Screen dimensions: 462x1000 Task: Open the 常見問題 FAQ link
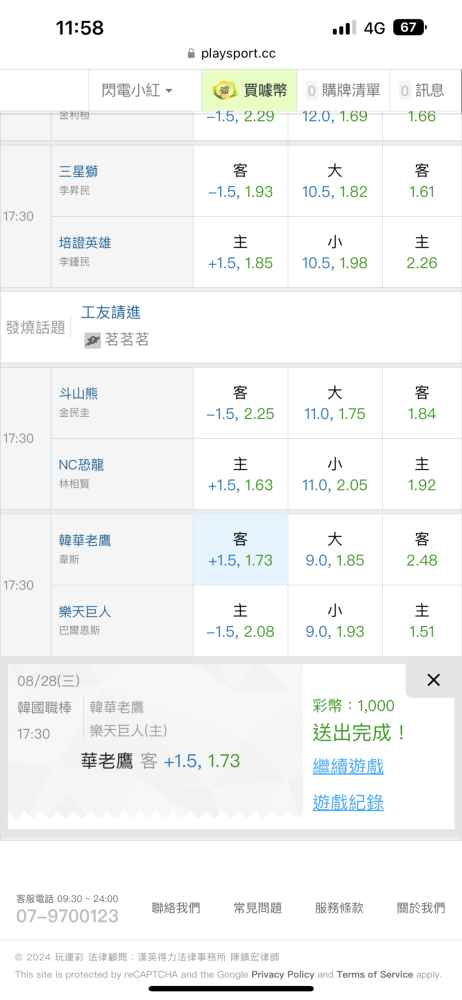pyautogui.click(x=258, y=908)
